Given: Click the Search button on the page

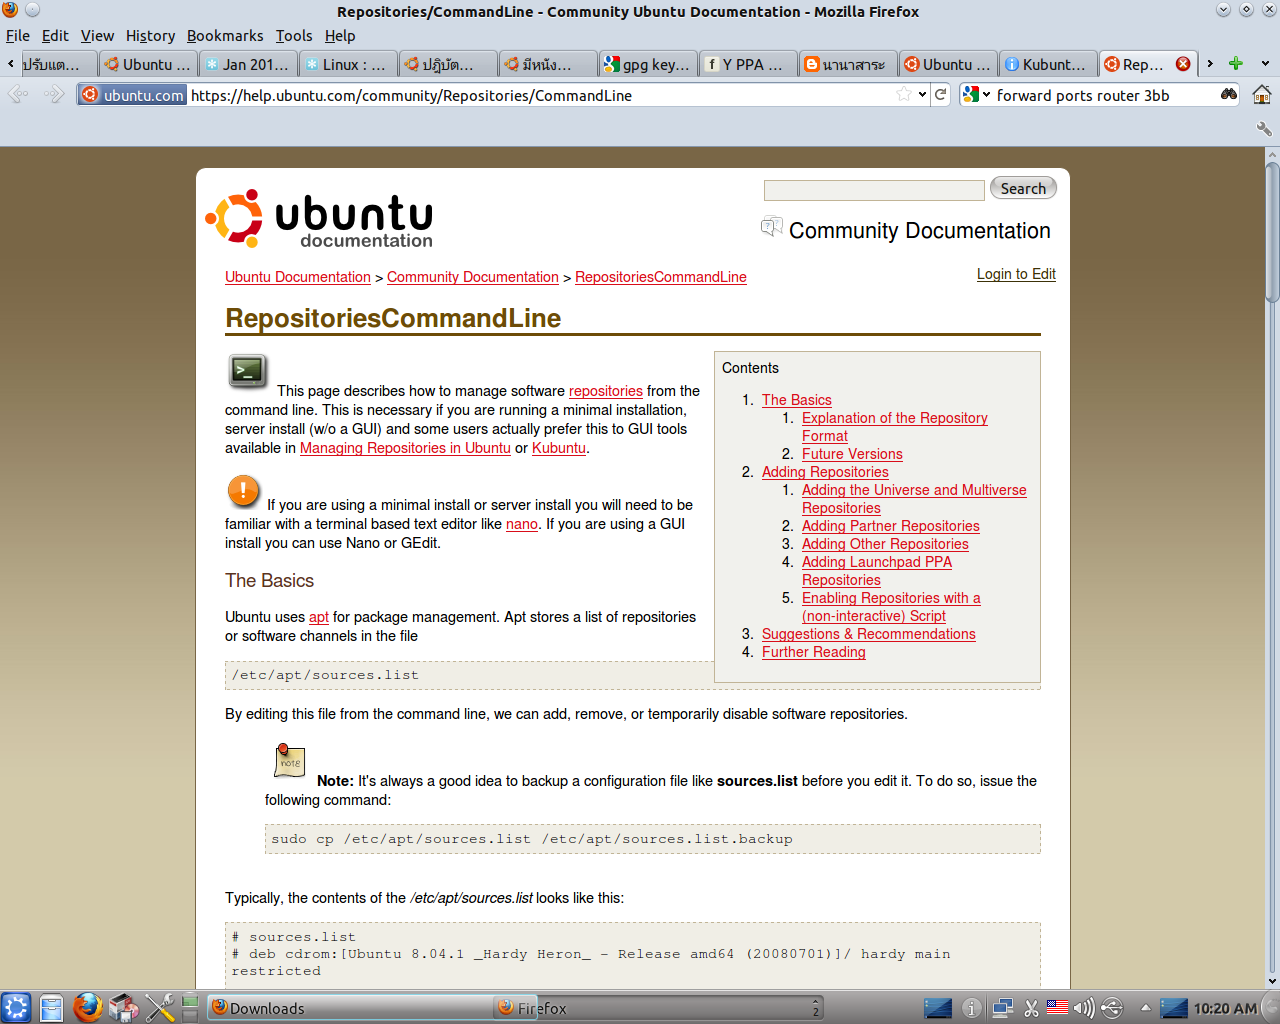Looking at the screenshot, I should pyautogui.click(x=1023, y=188).
